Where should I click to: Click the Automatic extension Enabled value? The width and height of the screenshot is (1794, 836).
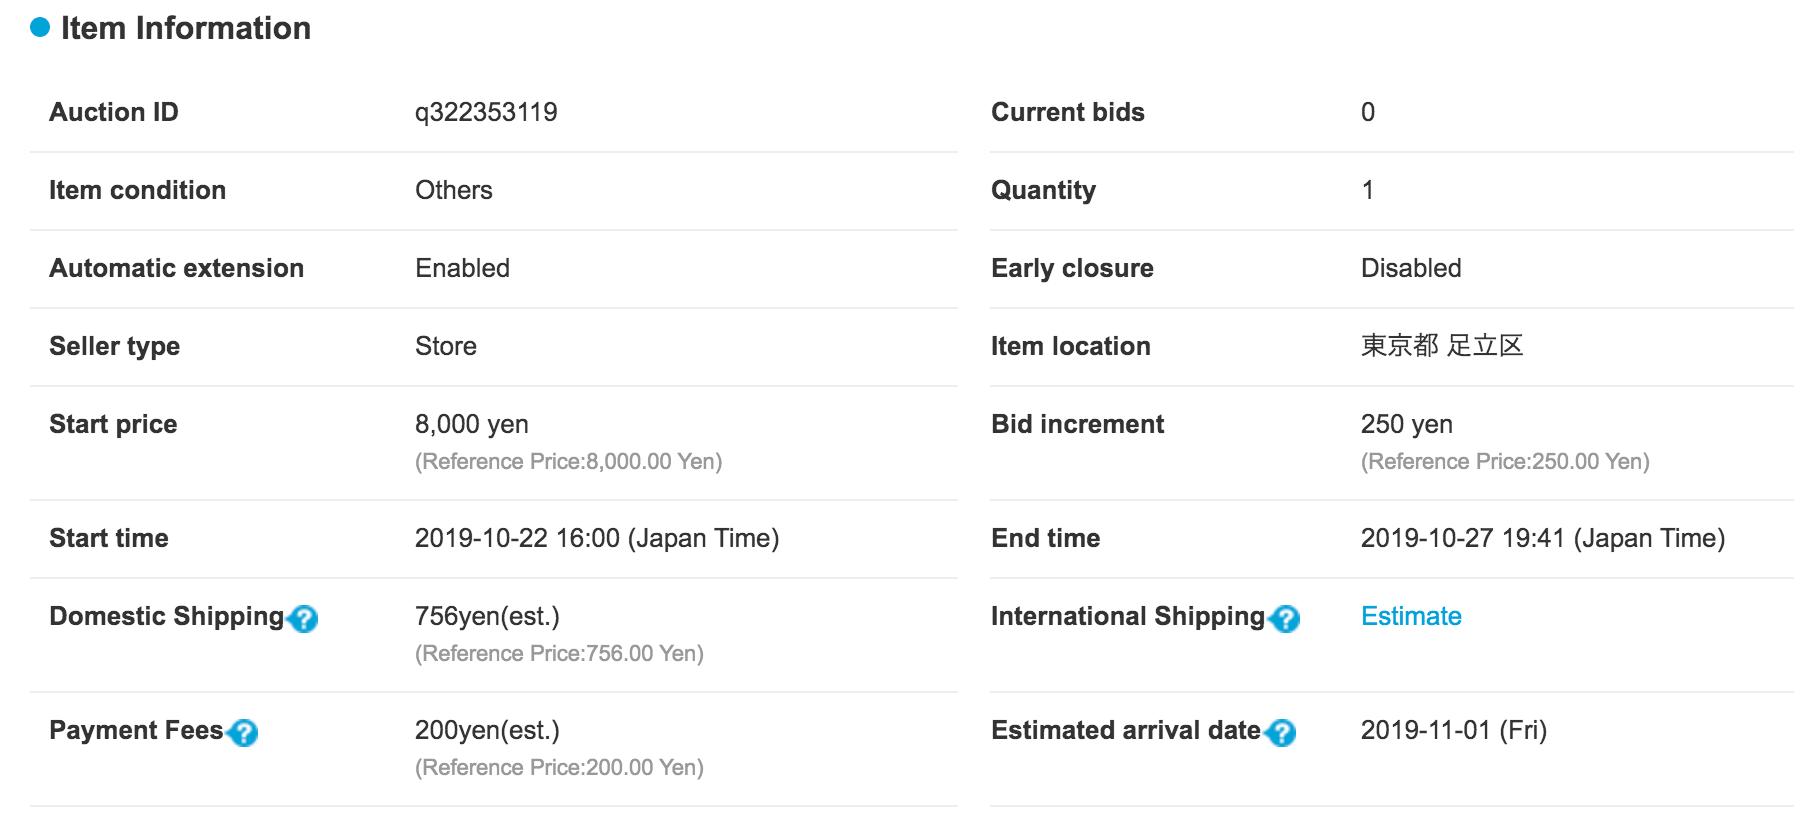462,268
